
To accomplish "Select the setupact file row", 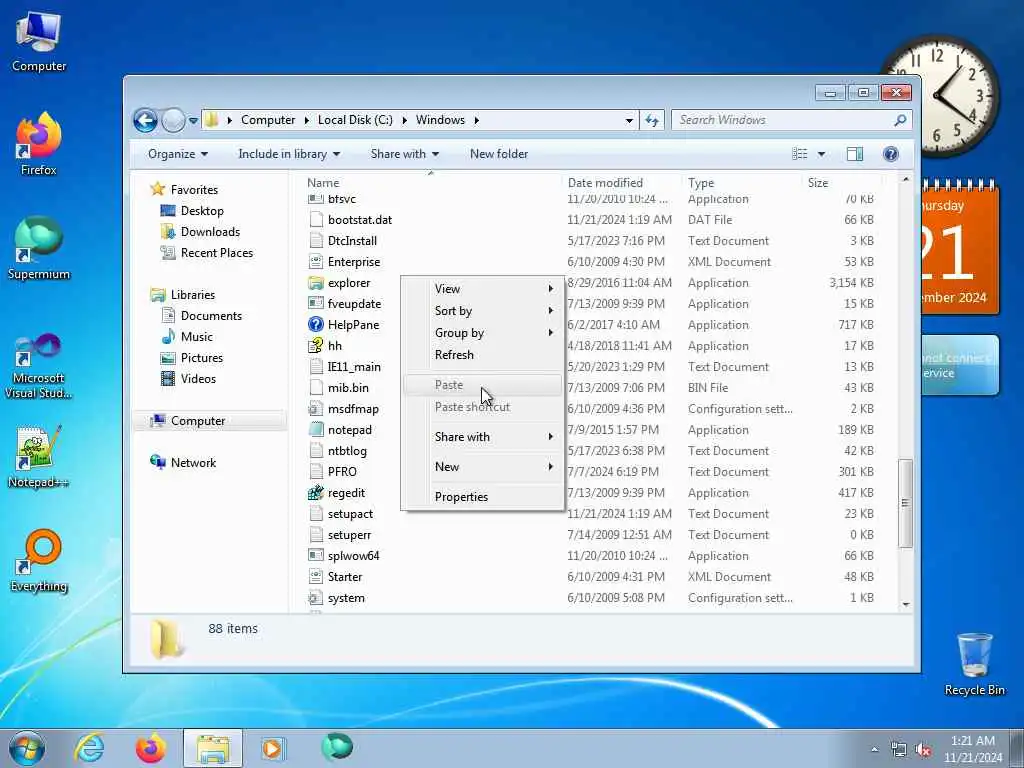I will point(591,514).
